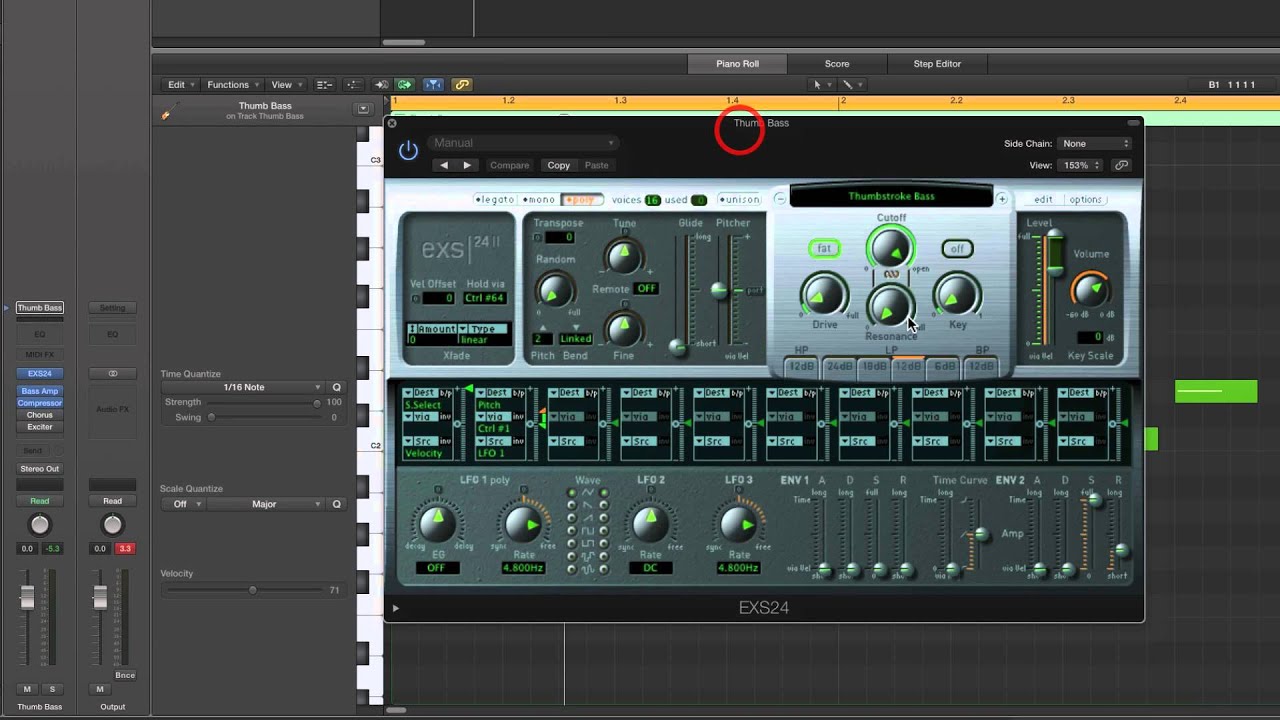Select the pencil tool menu
The width and height of the screenshot is (1280, 720).
pyautogui.click(x=851, y=85)
